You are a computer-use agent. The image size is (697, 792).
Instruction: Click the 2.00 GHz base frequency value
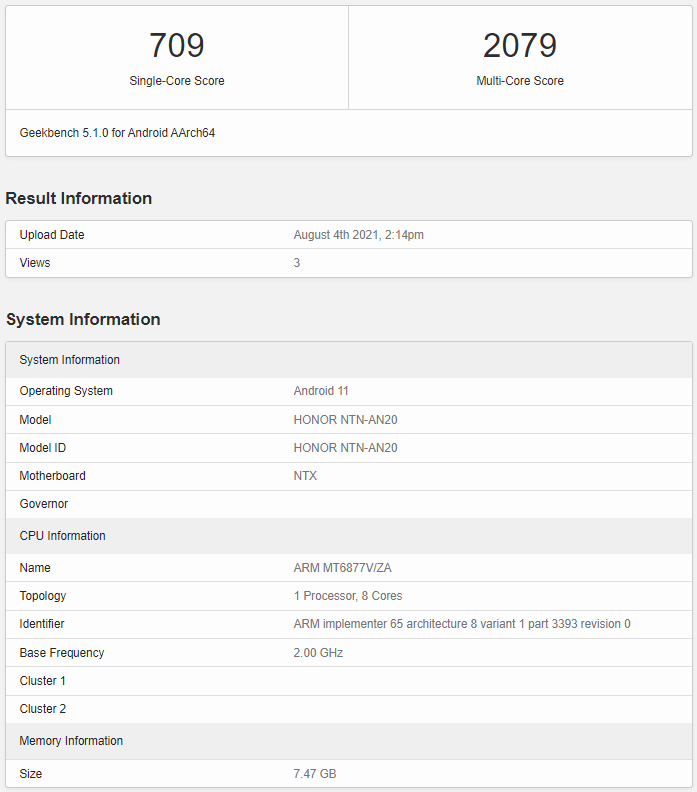[319, 653]
